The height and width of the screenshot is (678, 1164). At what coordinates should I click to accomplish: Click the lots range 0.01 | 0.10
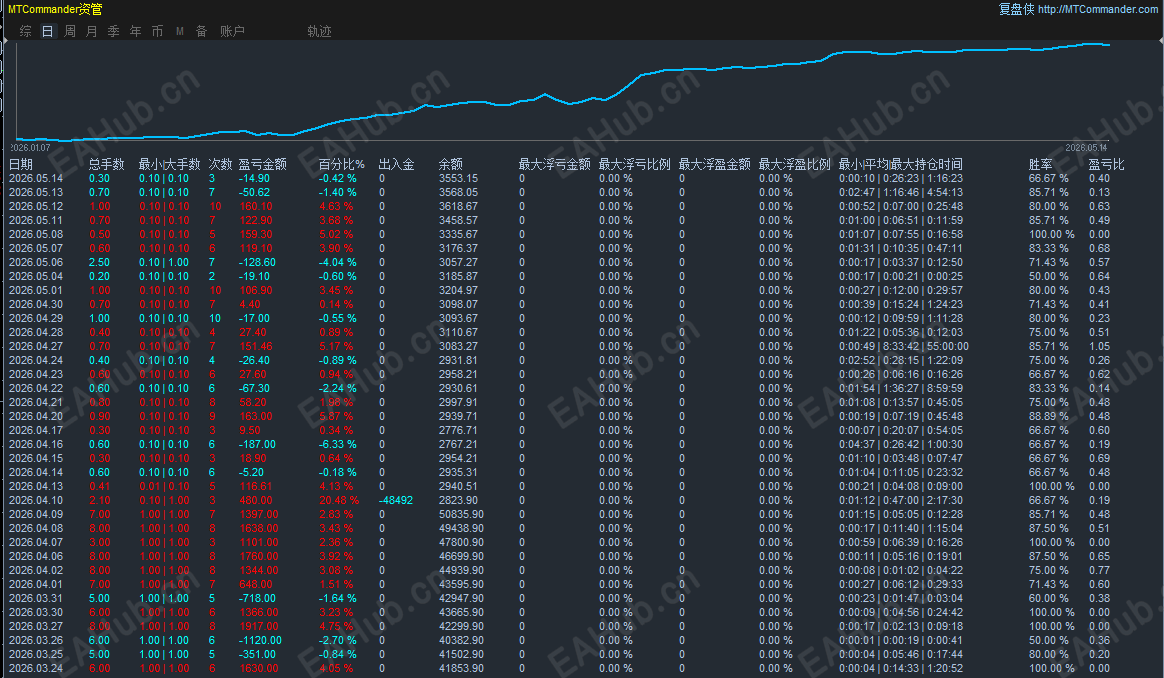[164, 486]
